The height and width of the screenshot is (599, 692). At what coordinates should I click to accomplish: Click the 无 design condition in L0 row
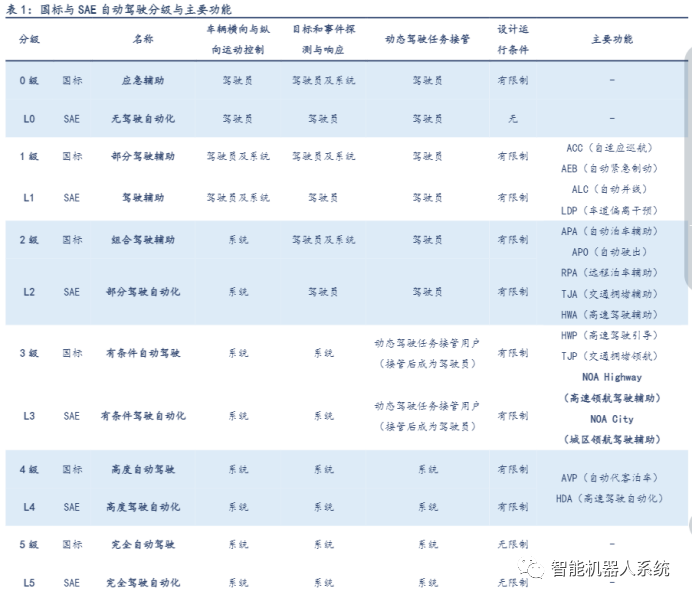pos(513,119)
